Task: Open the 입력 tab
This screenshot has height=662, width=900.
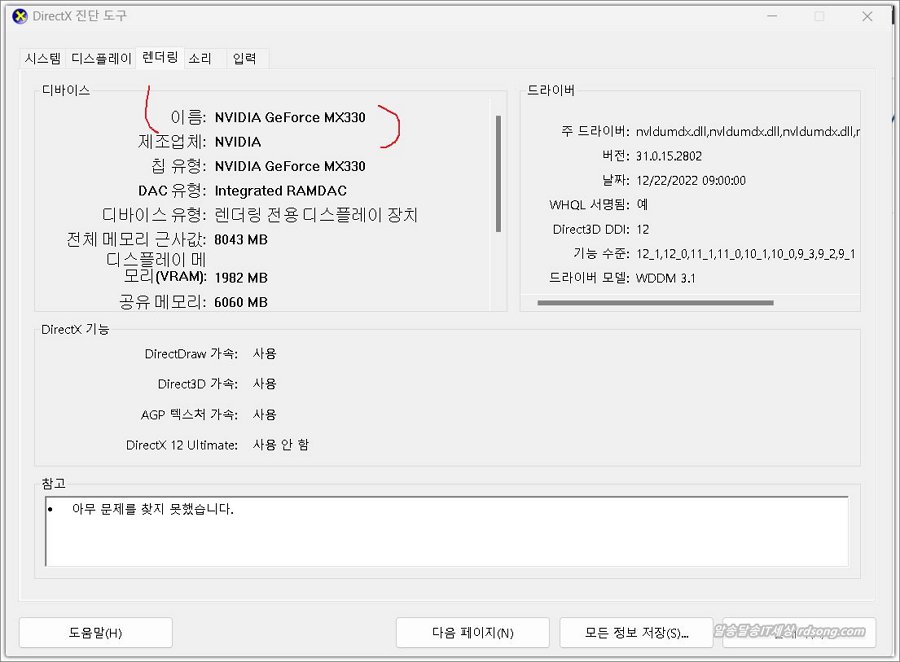Action: pos(245,59)
